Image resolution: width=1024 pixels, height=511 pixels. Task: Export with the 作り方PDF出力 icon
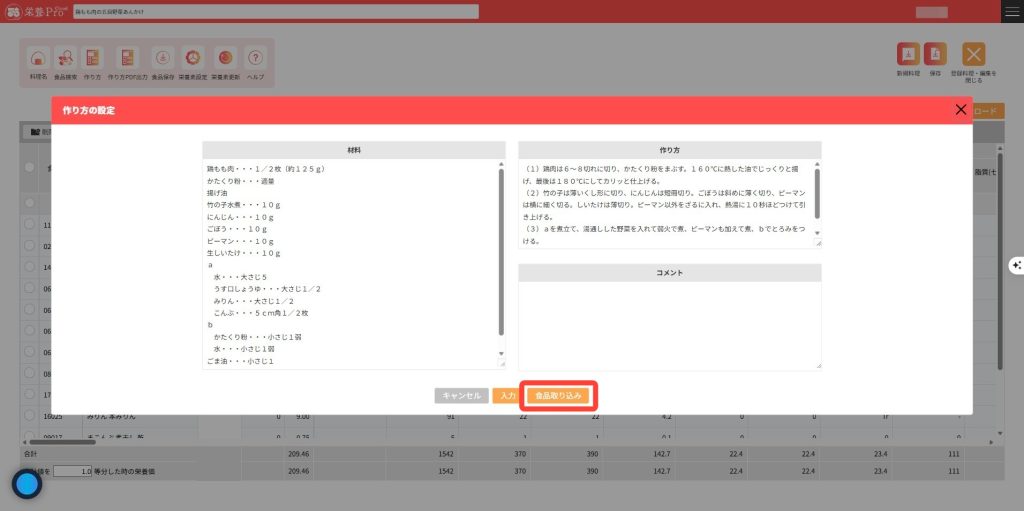[126, 62]
